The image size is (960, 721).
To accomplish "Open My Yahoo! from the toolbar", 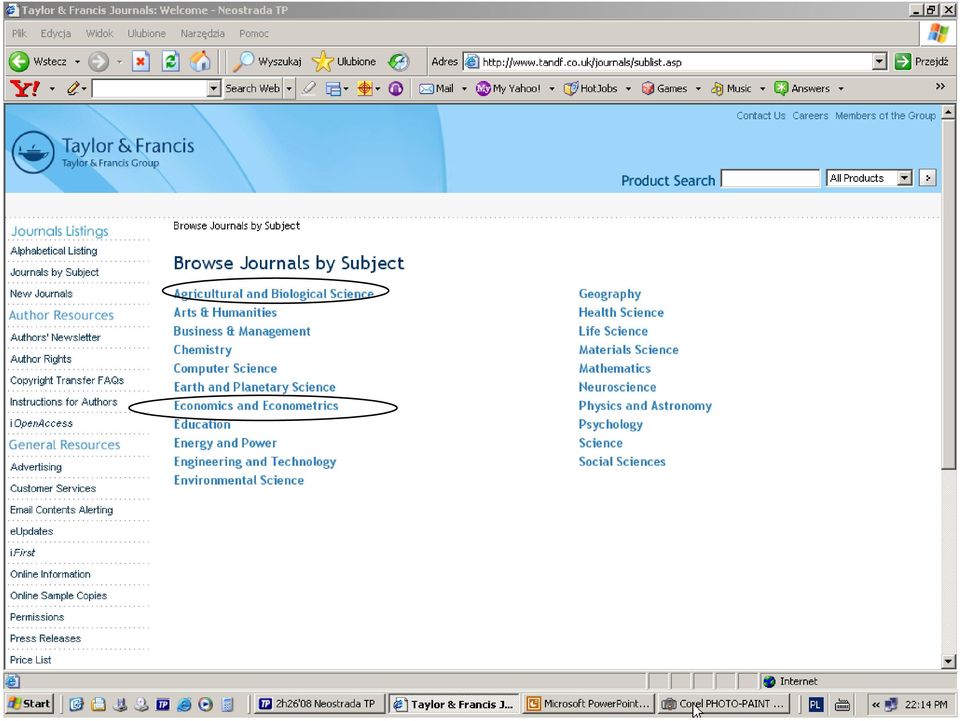I will (x=508, y=89).
